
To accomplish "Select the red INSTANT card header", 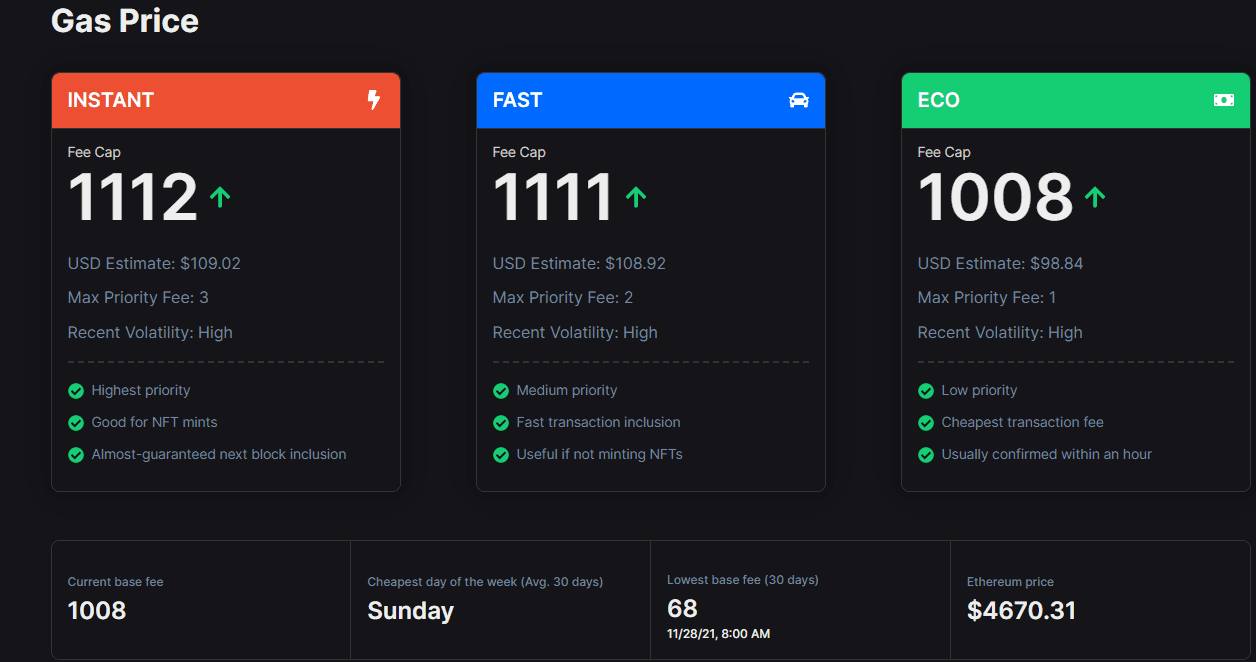I will pyautogui.click(x=226, y=100).
